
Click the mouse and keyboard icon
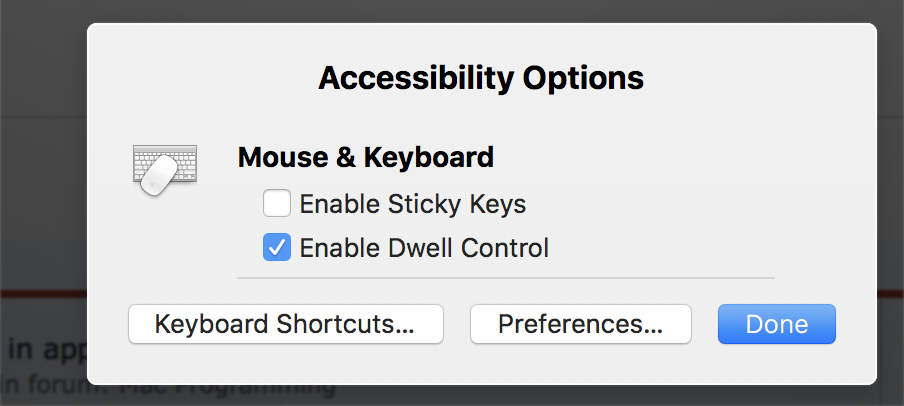point(165,168)
